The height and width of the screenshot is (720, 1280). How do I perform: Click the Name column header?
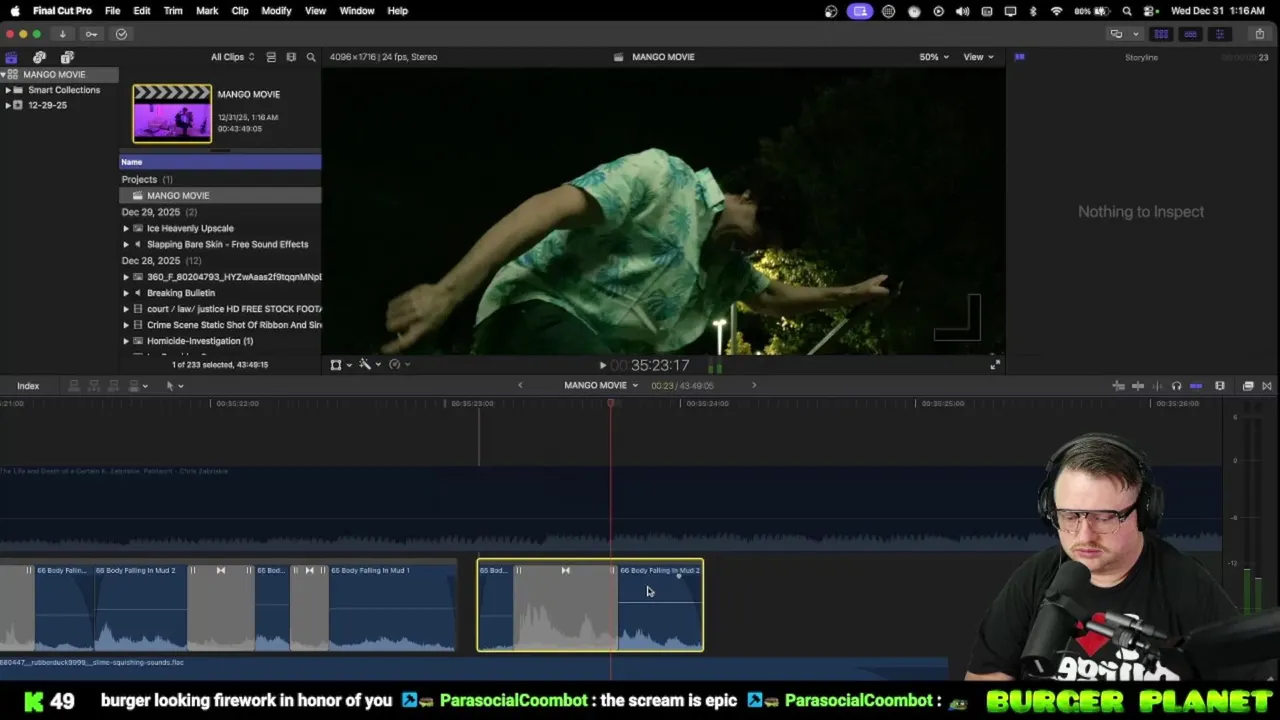pyautogui.click(x=220, y=162)
